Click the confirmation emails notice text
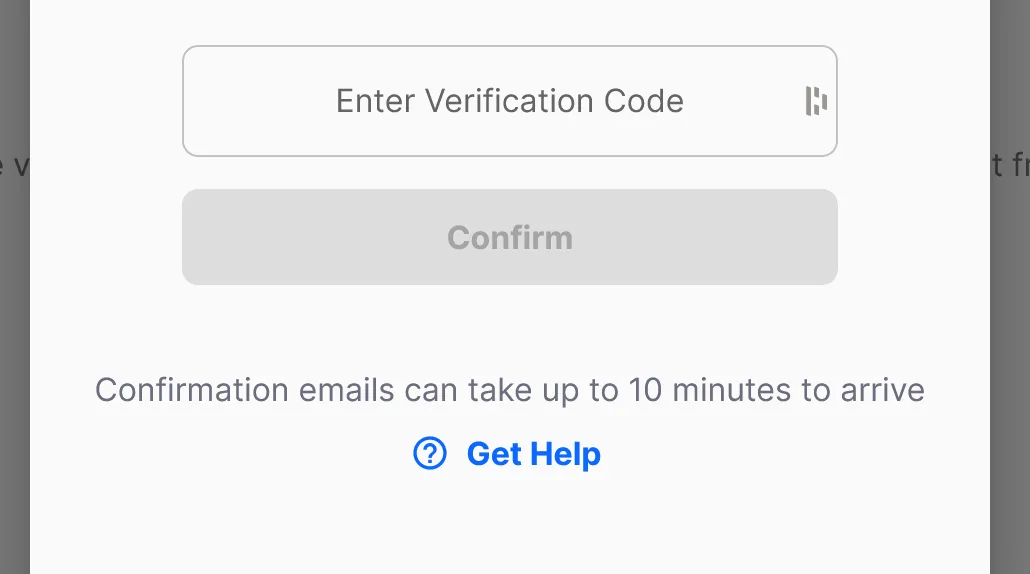 [510, 390]
